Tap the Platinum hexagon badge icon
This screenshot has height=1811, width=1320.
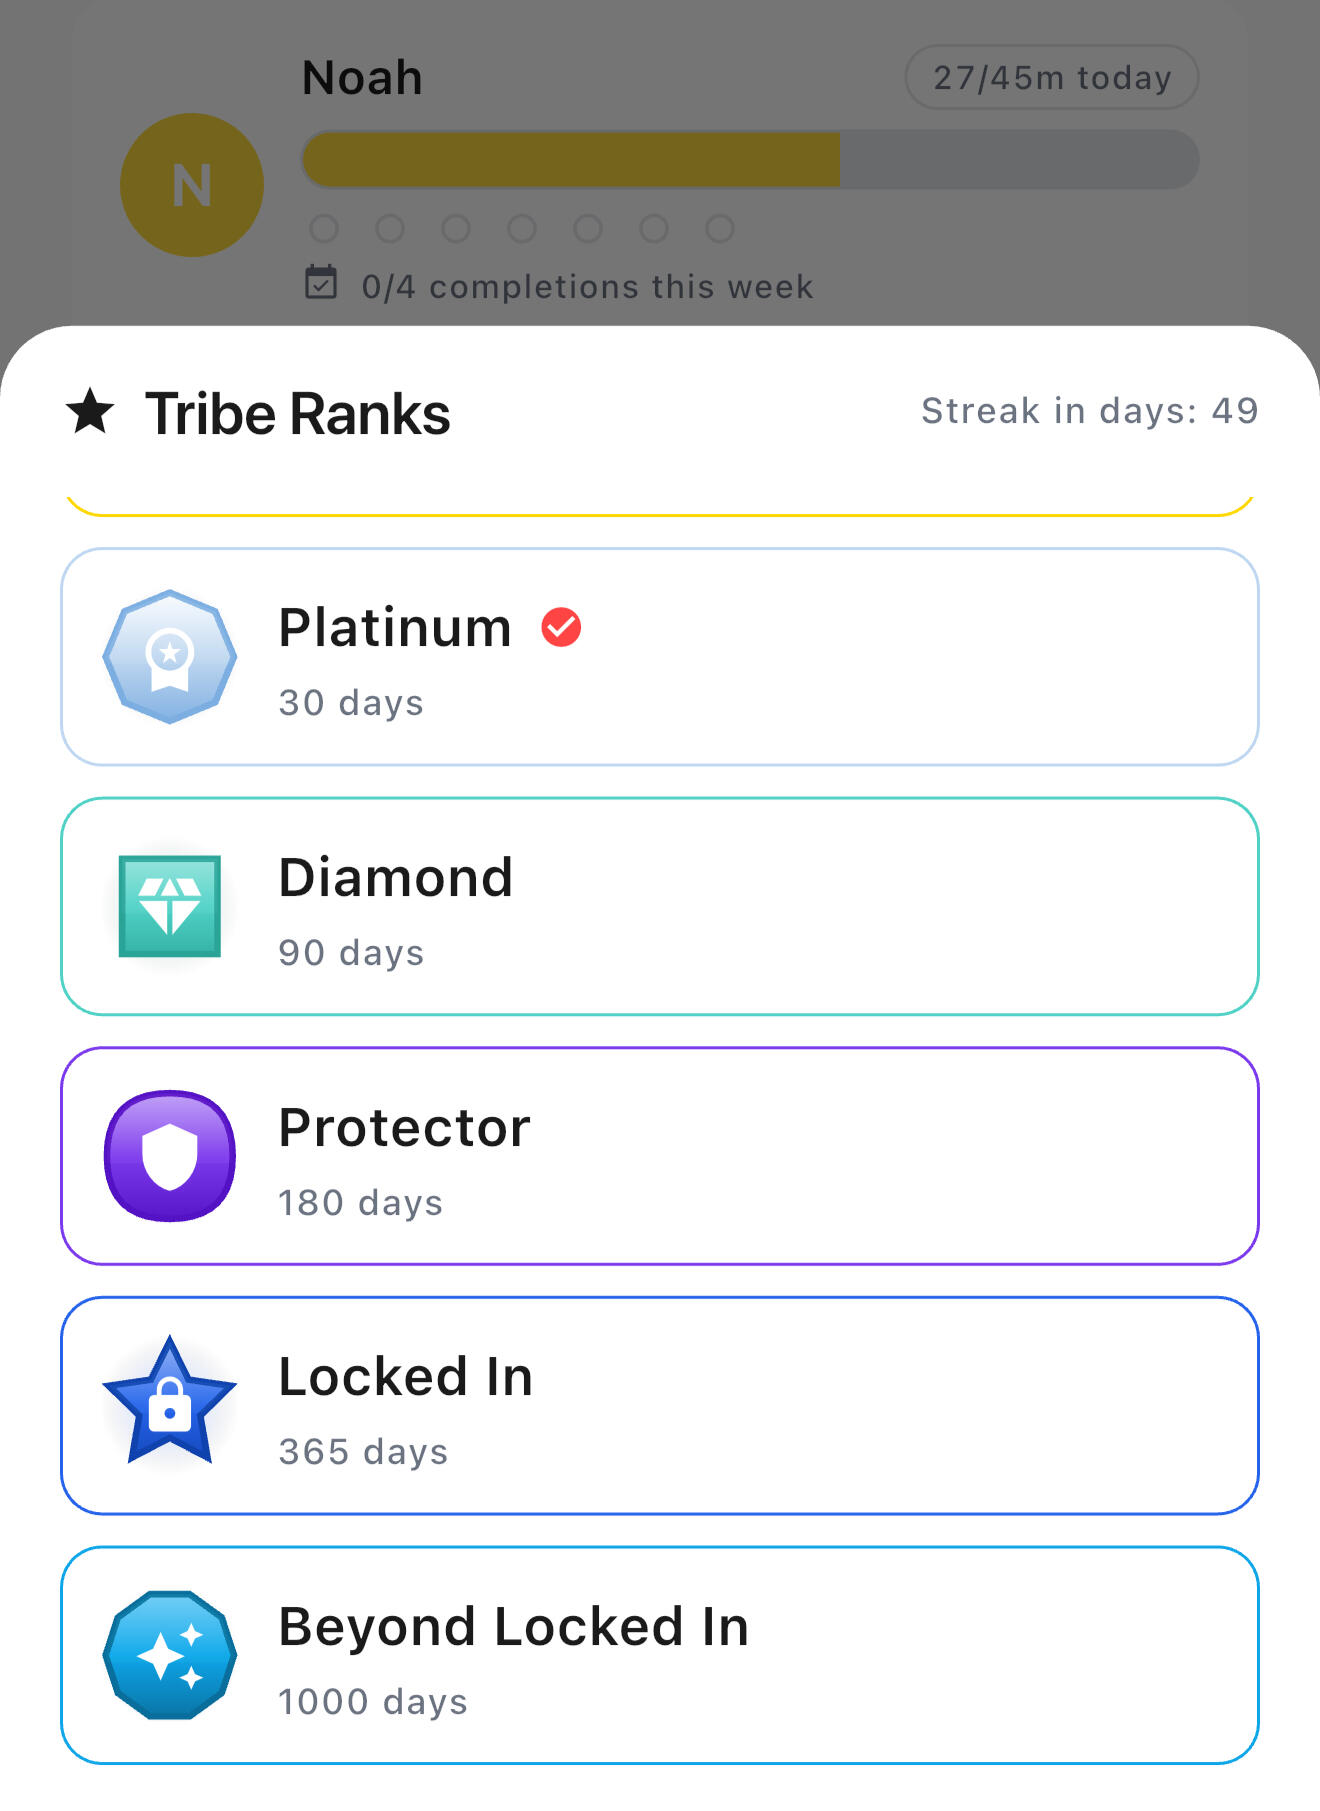[170, 656]
